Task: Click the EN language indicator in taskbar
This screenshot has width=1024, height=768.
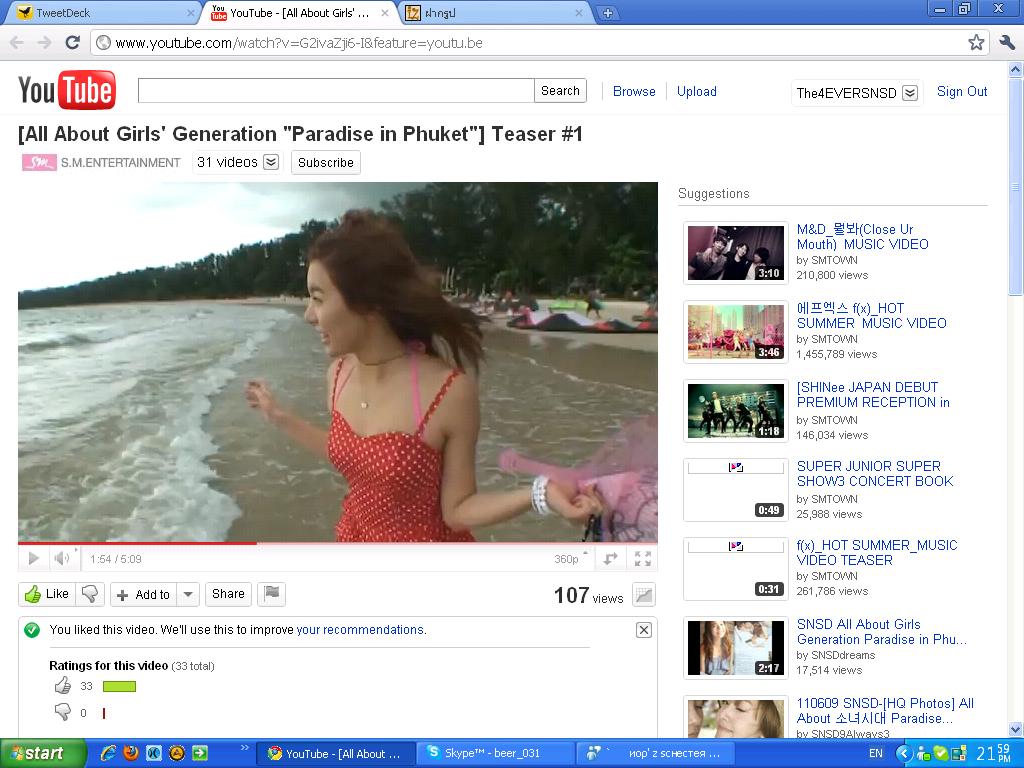Action: click(x=876, y=753)
